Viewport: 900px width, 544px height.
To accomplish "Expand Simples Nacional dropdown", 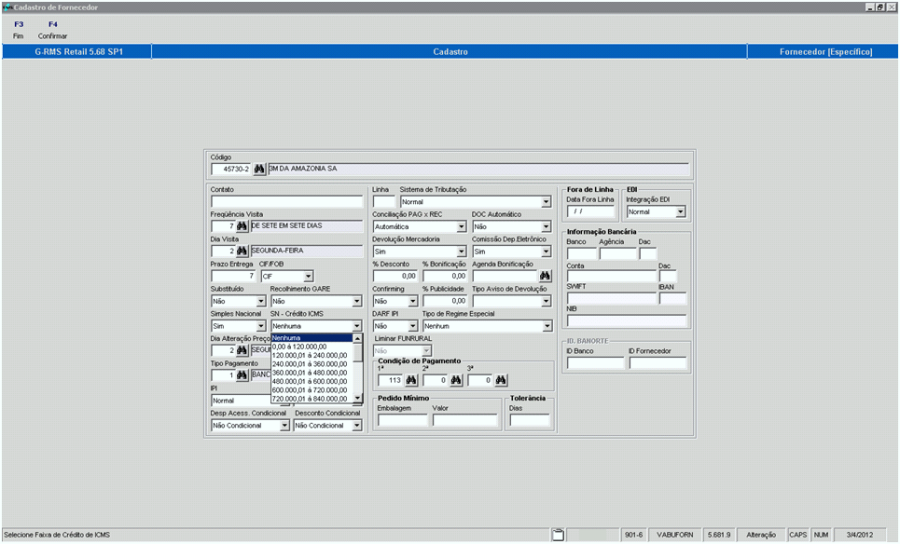I will pyautogui.click(x=261, y=326).
